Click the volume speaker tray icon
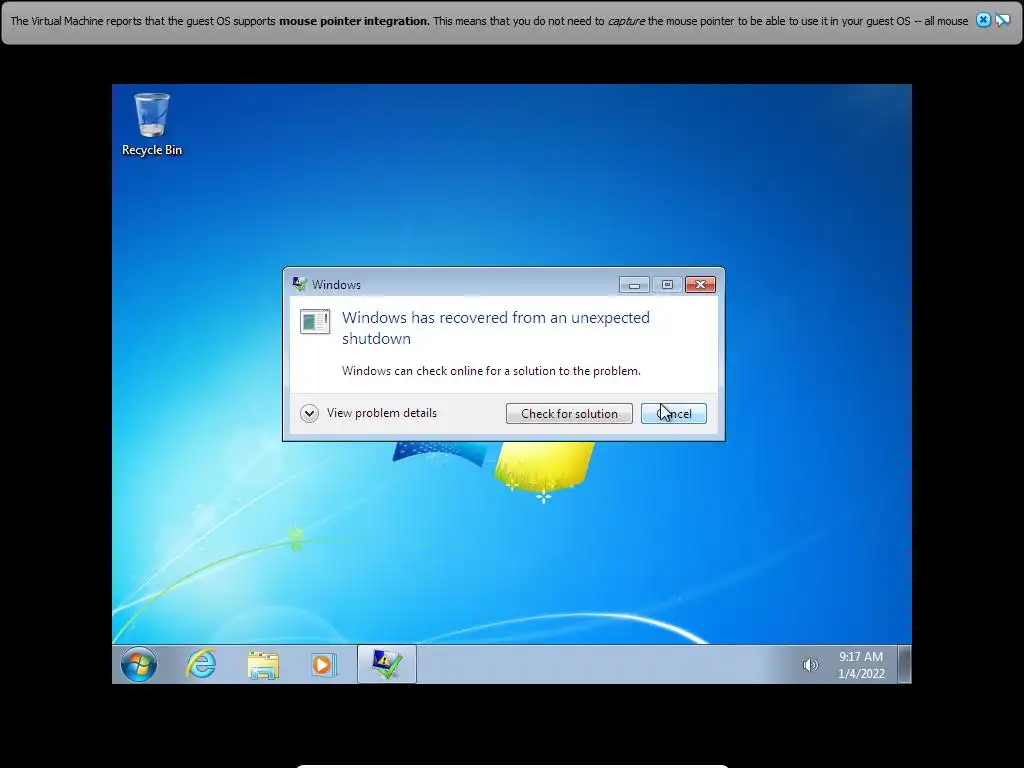 pos(810,665)
